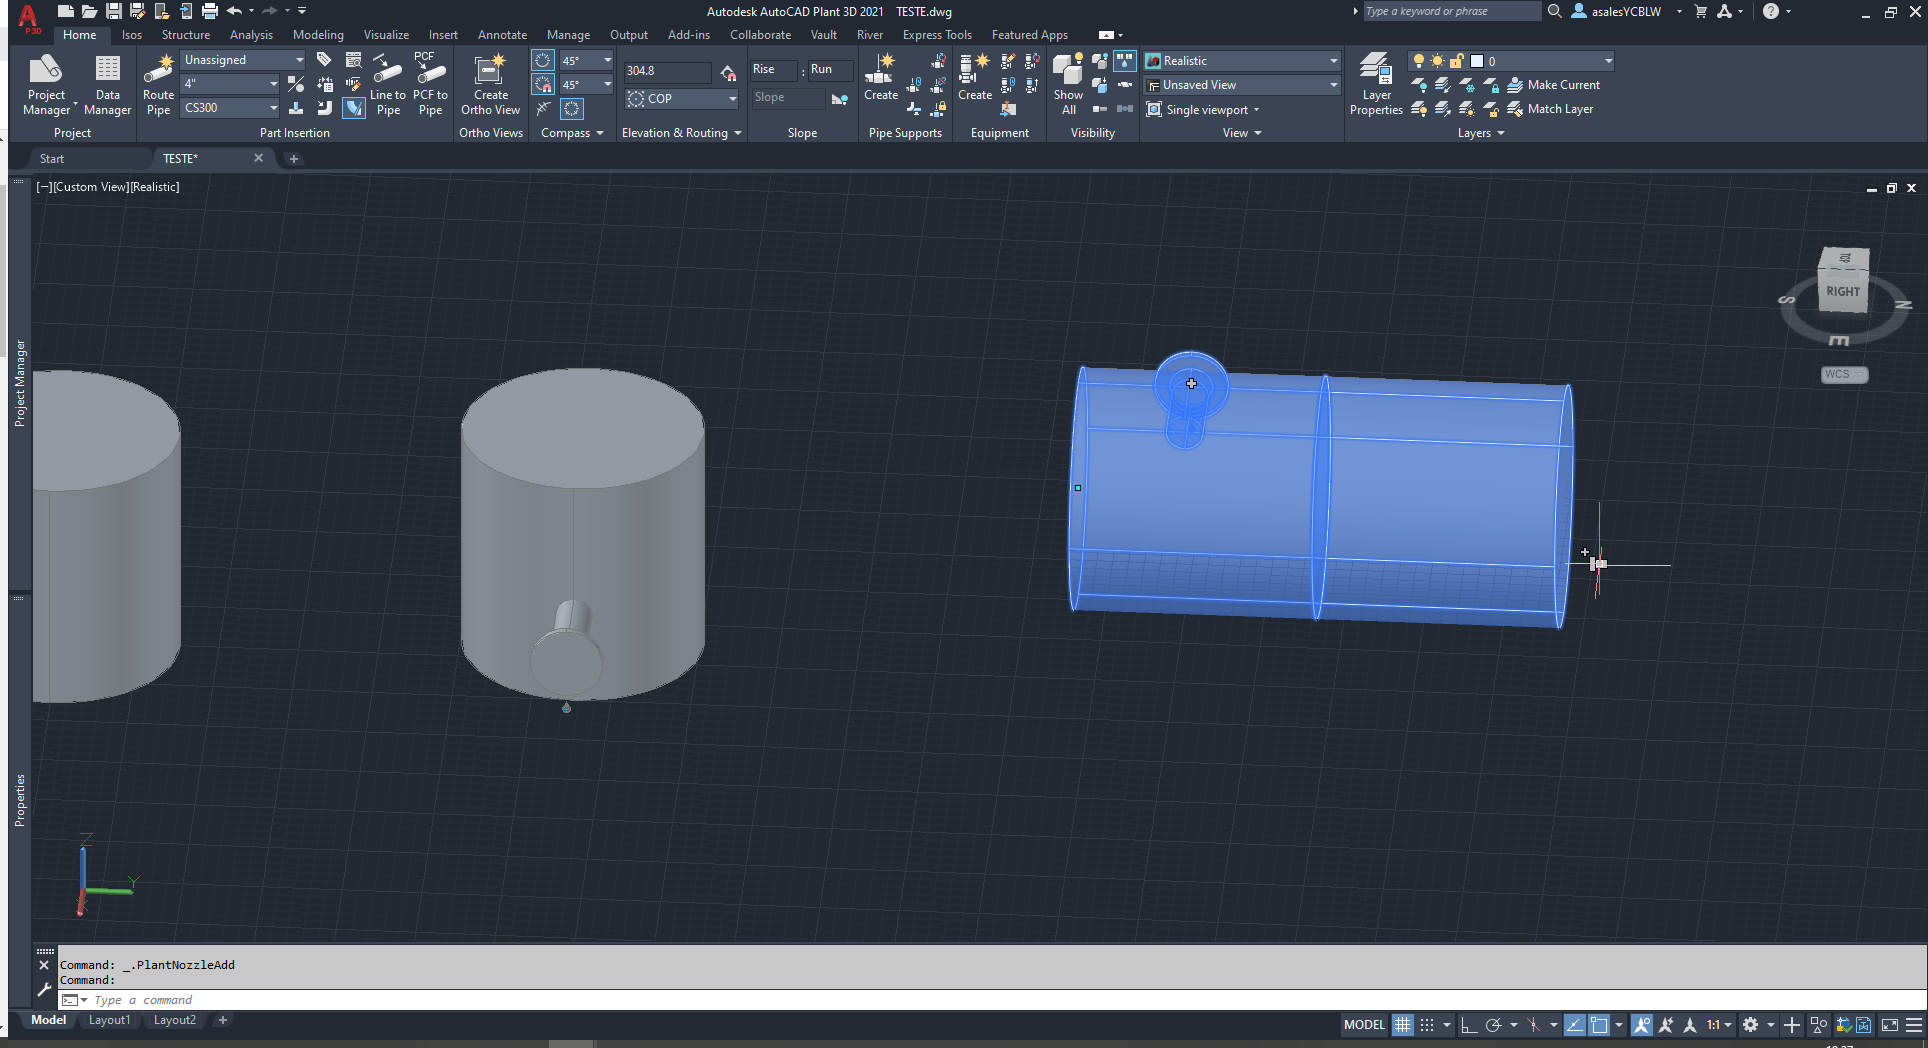Image resolution: width=1928 pixels, height=1048 pixels.
Task: Add a new drawing tab with plus
Action: [293, 159]
